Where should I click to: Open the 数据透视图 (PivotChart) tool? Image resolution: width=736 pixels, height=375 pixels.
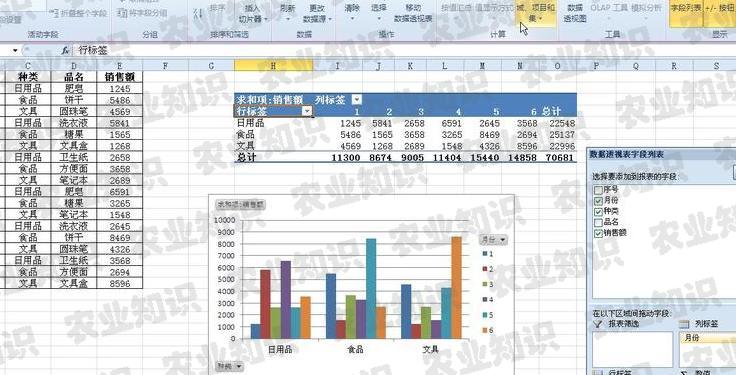(x=575, y=13)
